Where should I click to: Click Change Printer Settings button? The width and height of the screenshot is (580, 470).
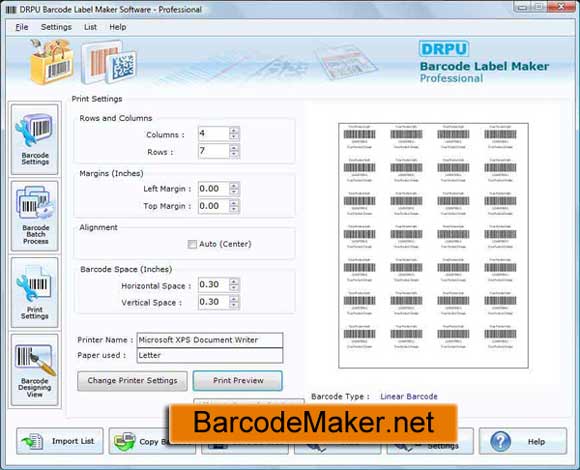(132, 381)
